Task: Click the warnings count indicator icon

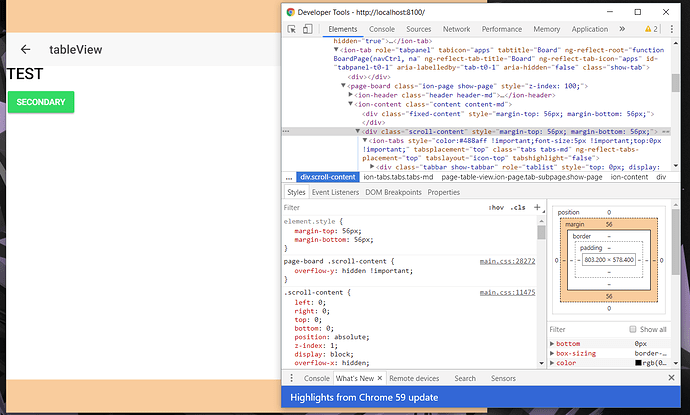Action: pos(650,30)
